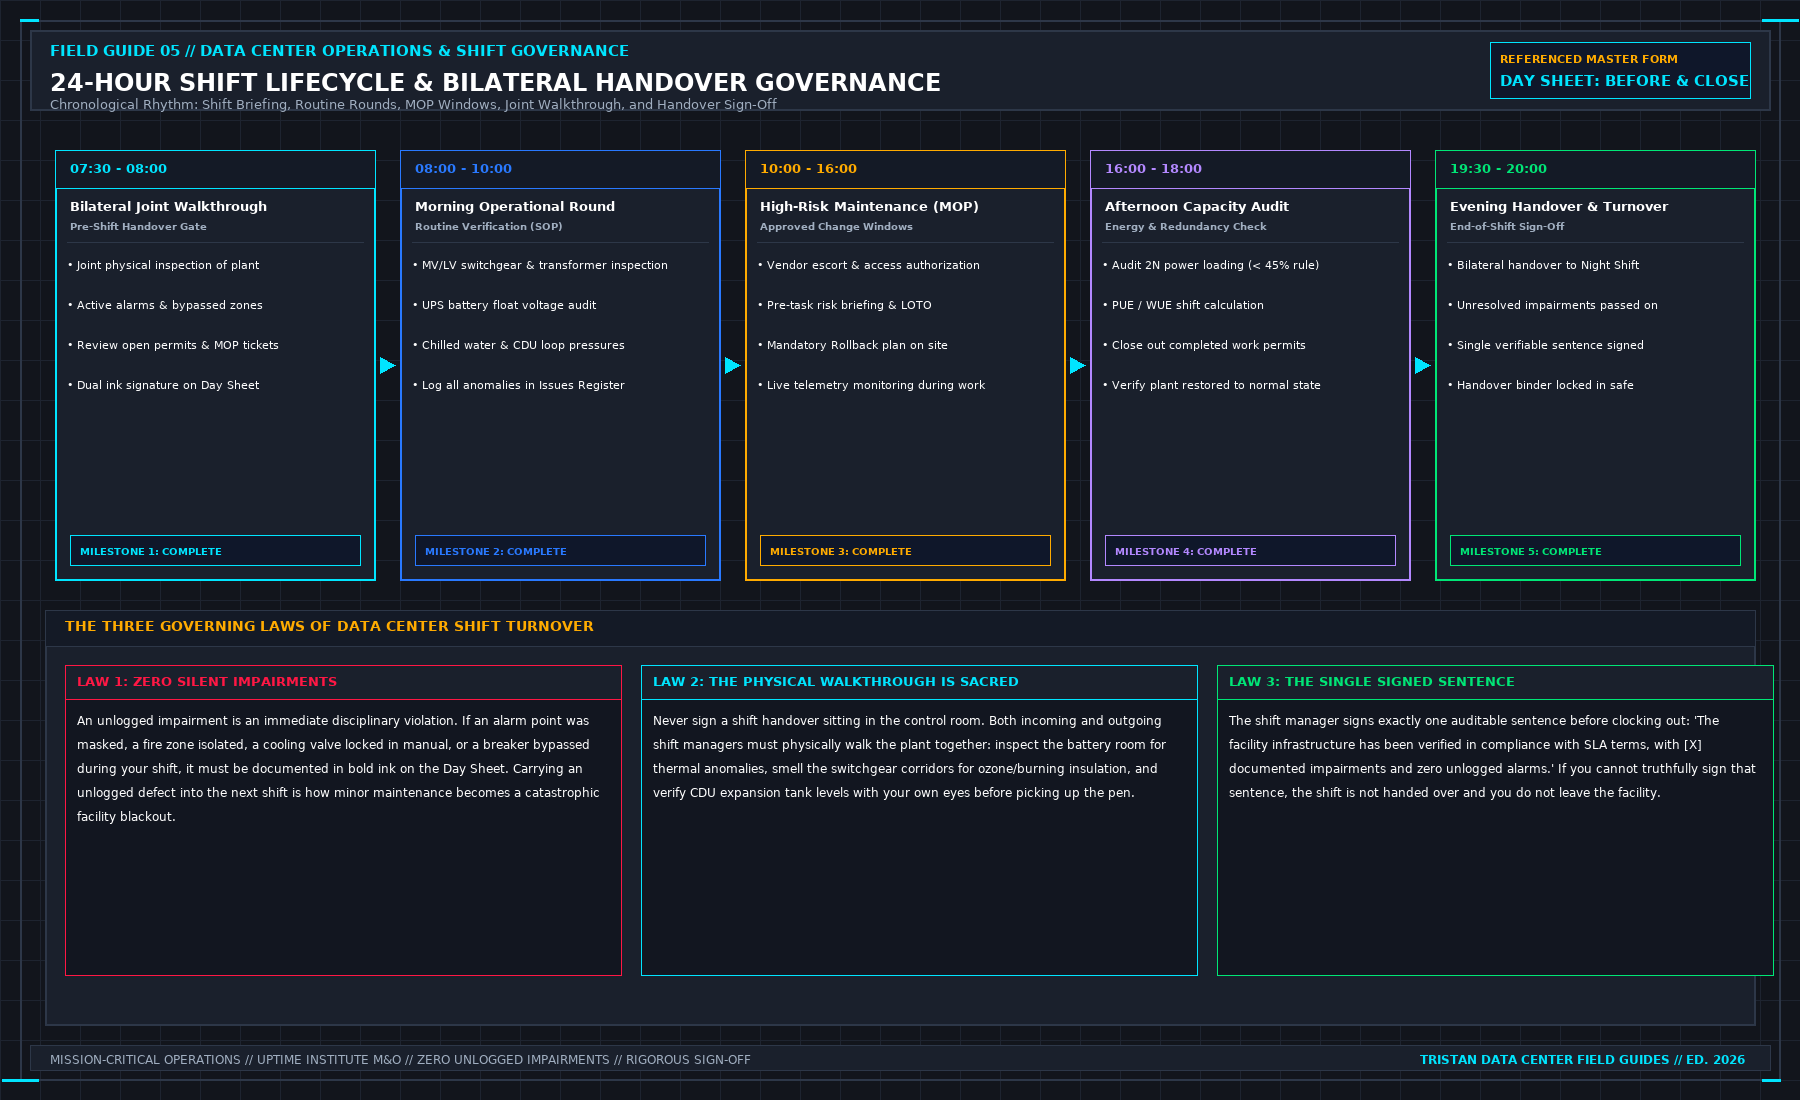Viewport: 1800px width, 1100px height.
Task: Click the arrow before Evening Handover card
Action: pyautogui.click(x=1422, y=366)
